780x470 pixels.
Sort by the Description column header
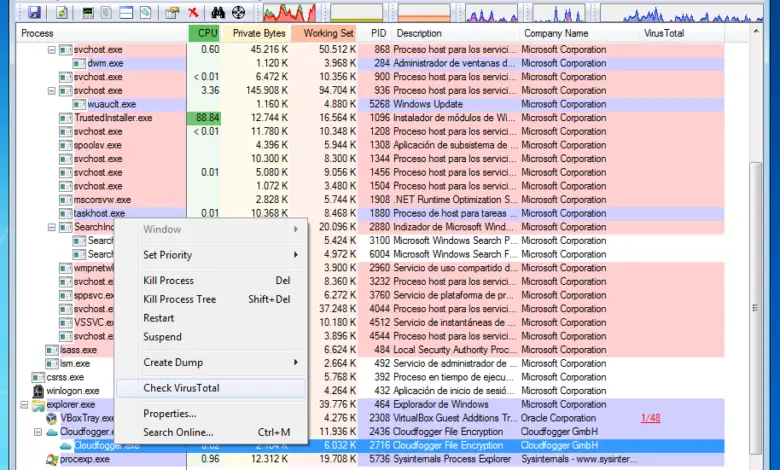click(456, 33)
